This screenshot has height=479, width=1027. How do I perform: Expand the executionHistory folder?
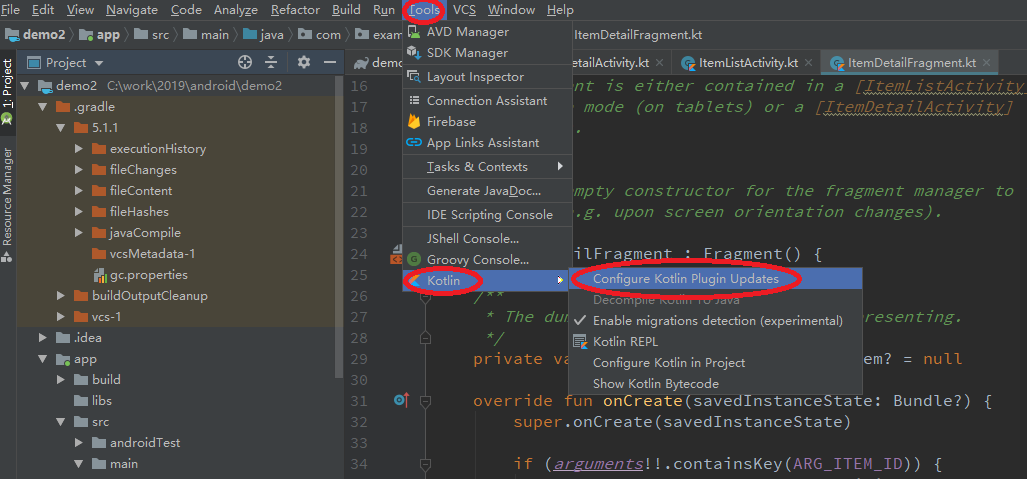tap(79, 149)
